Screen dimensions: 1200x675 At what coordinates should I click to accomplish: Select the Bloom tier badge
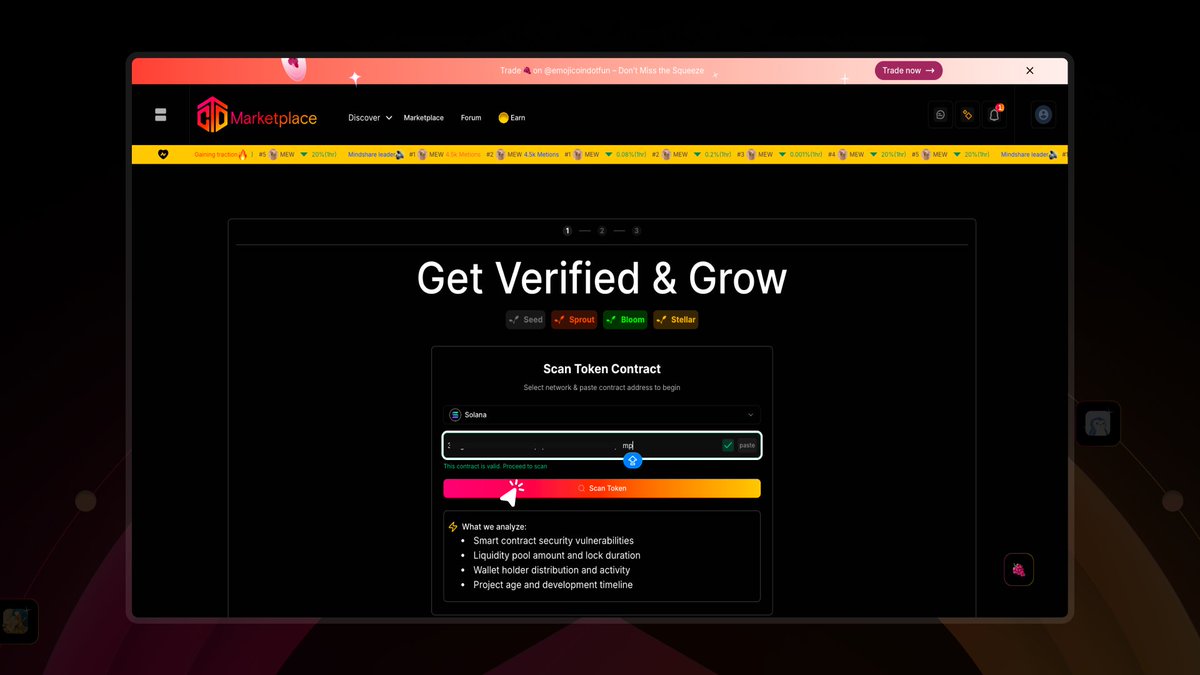(625, 320)
